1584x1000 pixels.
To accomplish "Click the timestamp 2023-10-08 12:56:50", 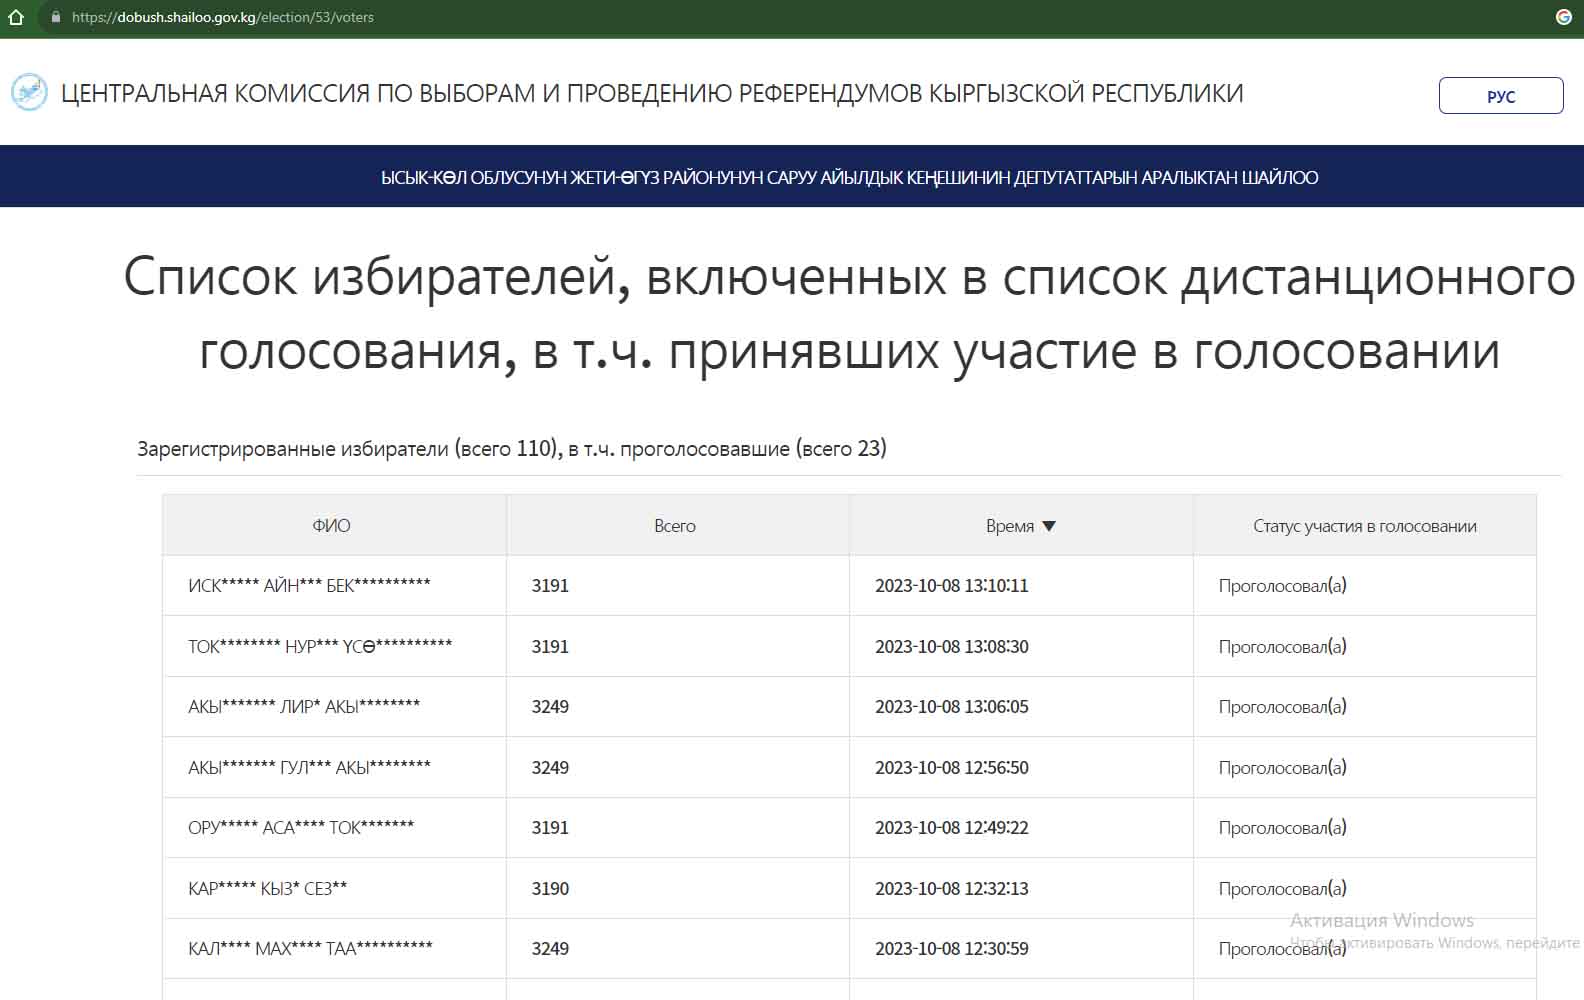I will [951, 768].
